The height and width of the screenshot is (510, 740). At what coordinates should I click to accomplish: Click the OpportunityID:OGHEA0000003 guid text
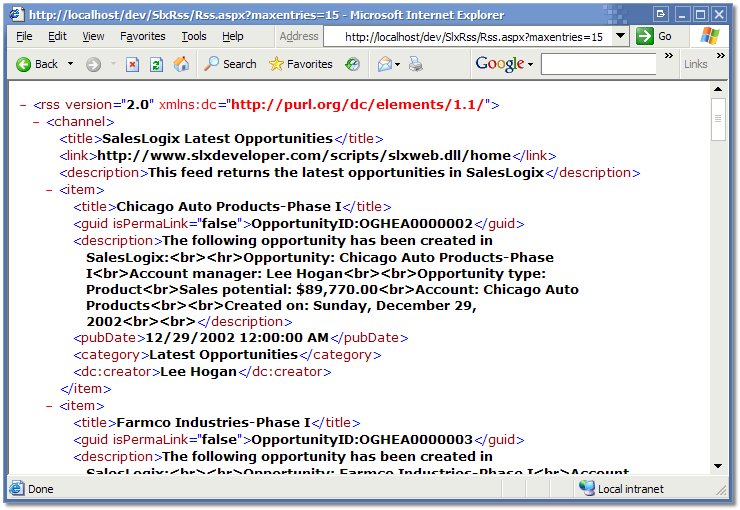tap(362, 440)
